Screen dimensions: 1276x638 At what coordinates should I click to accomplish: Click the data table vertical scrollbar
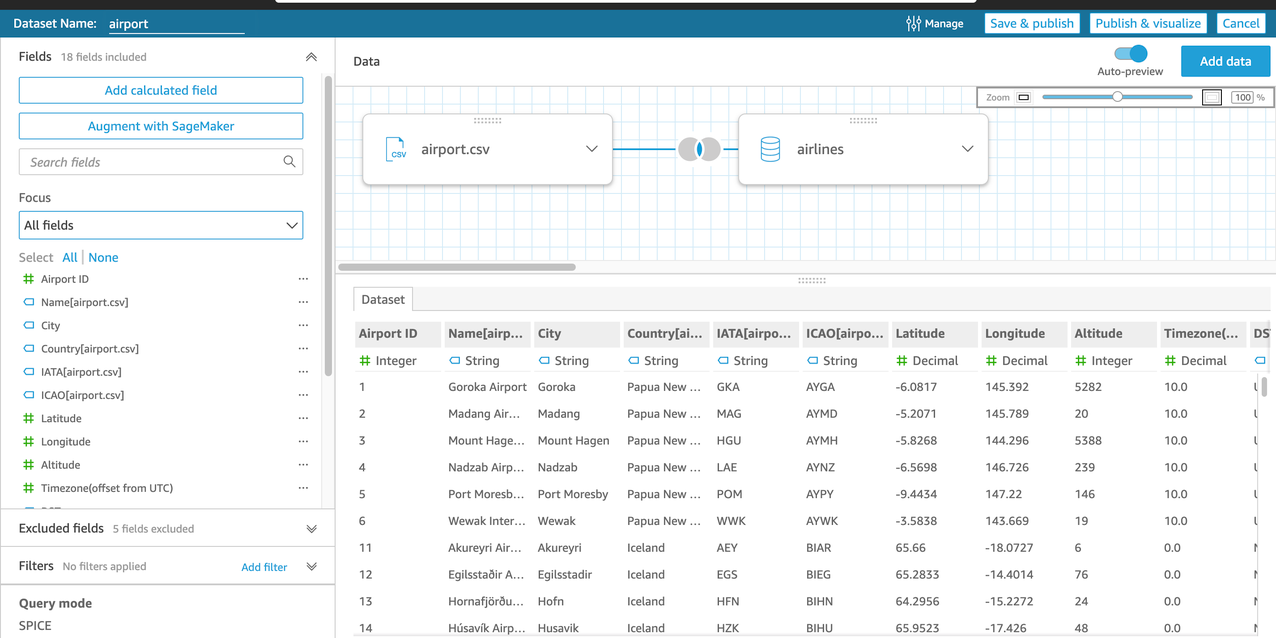pyautogui.click(x=1265, y=387)
